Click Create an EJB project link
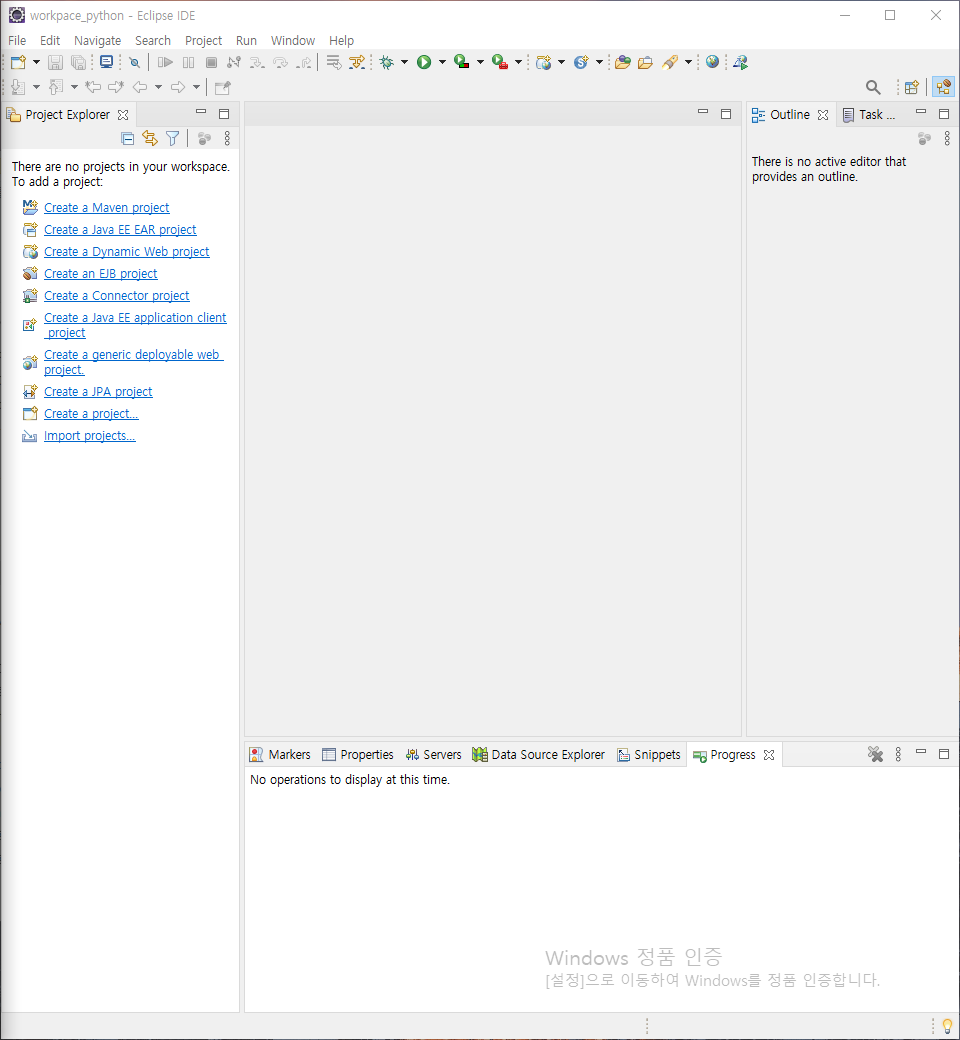 pyautogui.click(x=101, y=273)
